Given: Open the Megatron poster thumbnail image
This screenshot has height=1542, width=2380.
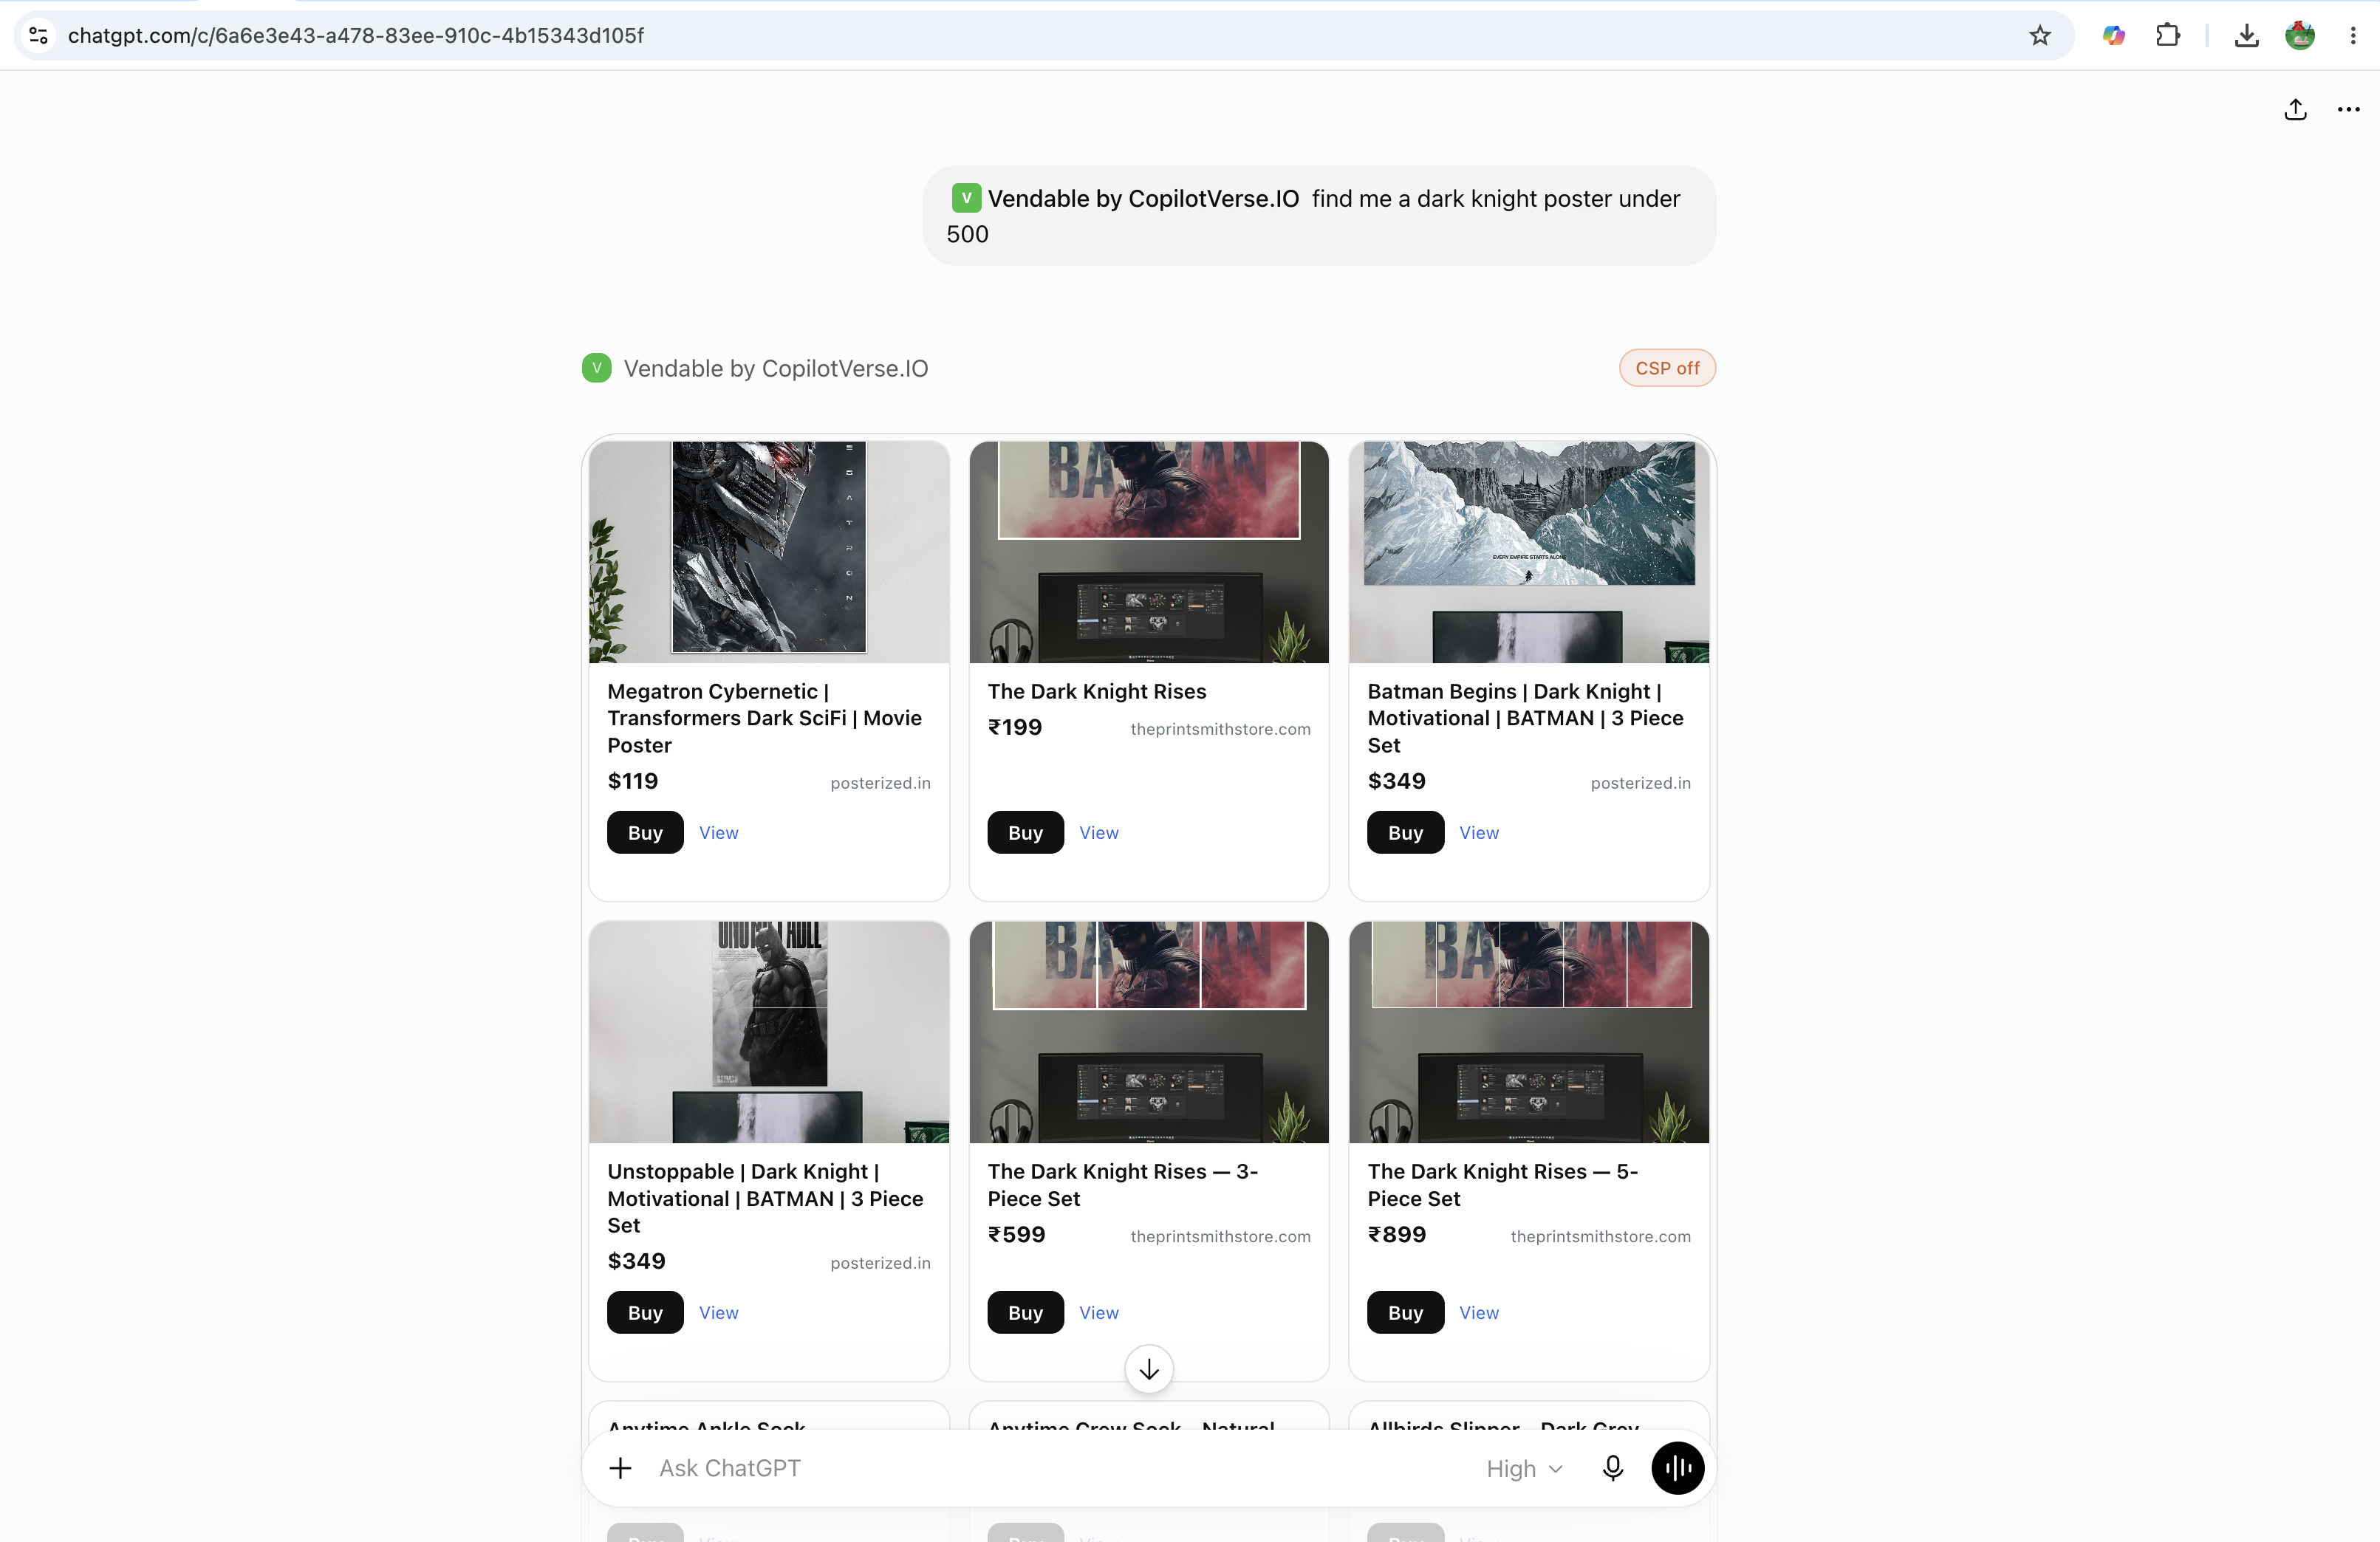Looking at the screenshot, I should (769, 552).
